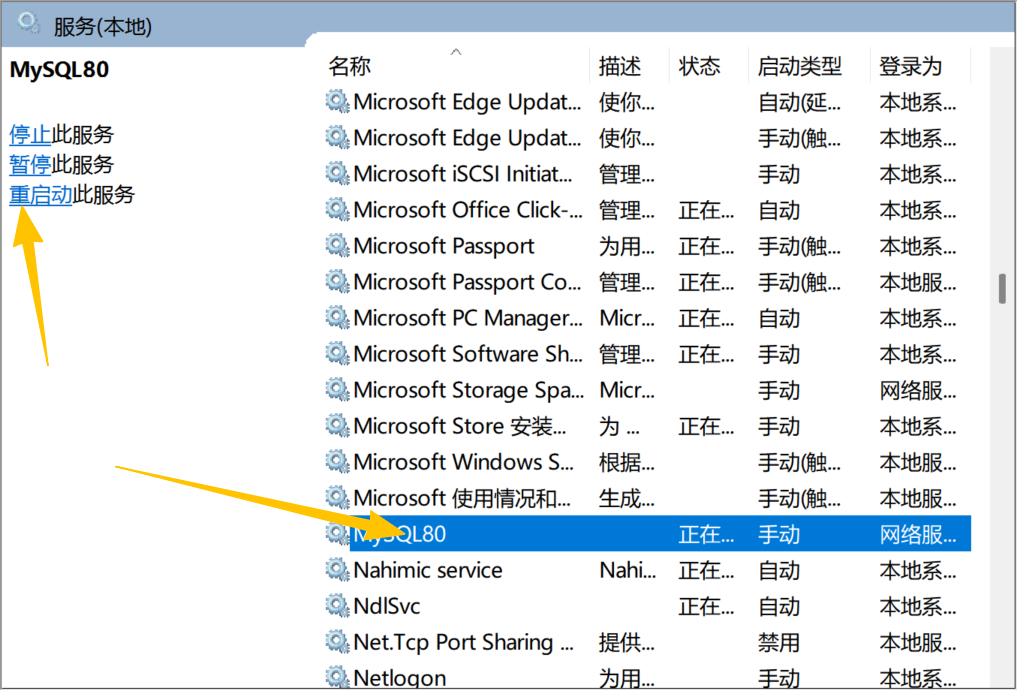Click Nahi... description of Nahimic service
The image size is (1017, 690).
point(627,570)
